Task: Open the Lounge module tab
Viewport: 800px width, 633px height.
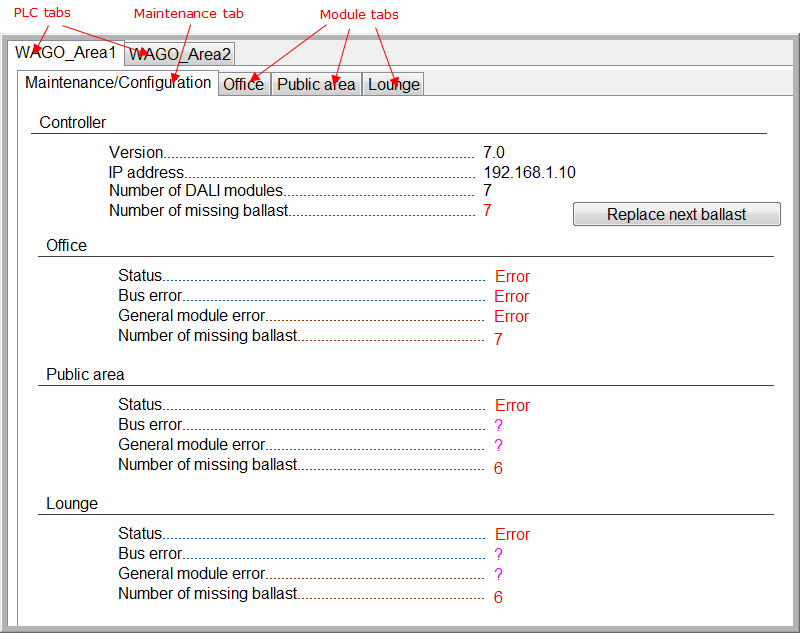Action: [393, 84]
